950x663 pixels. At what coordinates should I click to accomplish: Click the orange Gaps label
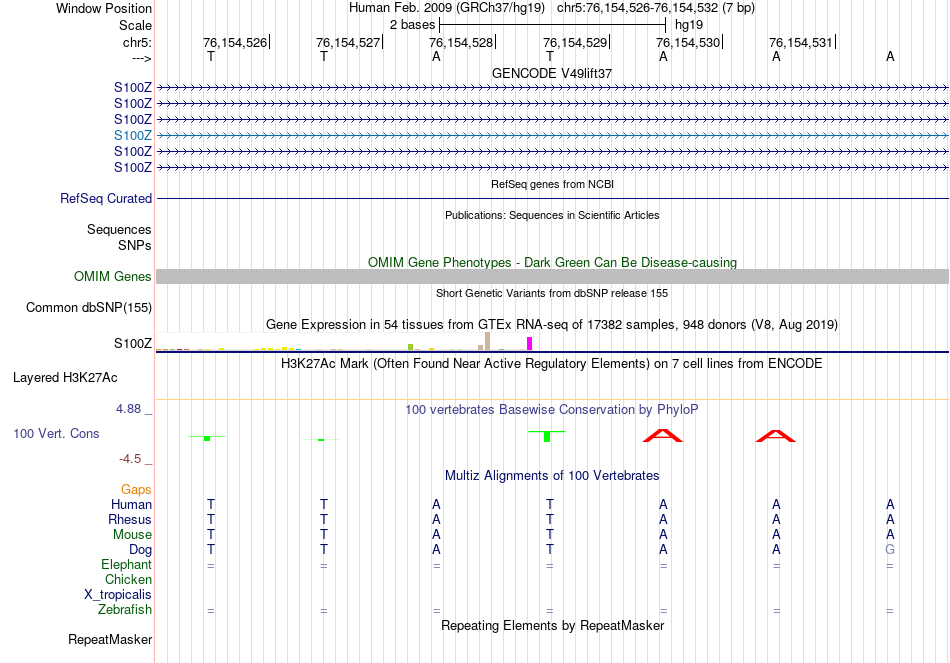tap(136, 489)
